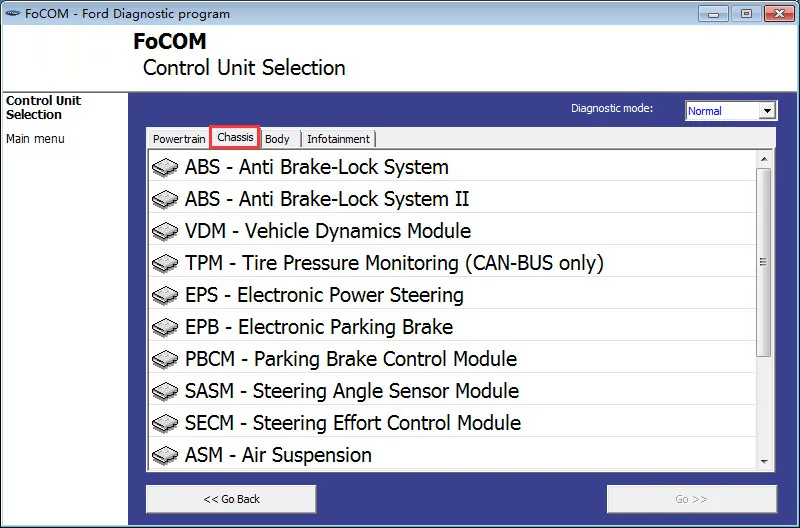Switch to the Infotainment tab
Viewport: 800px width, 528px height.
pos(338,139)
